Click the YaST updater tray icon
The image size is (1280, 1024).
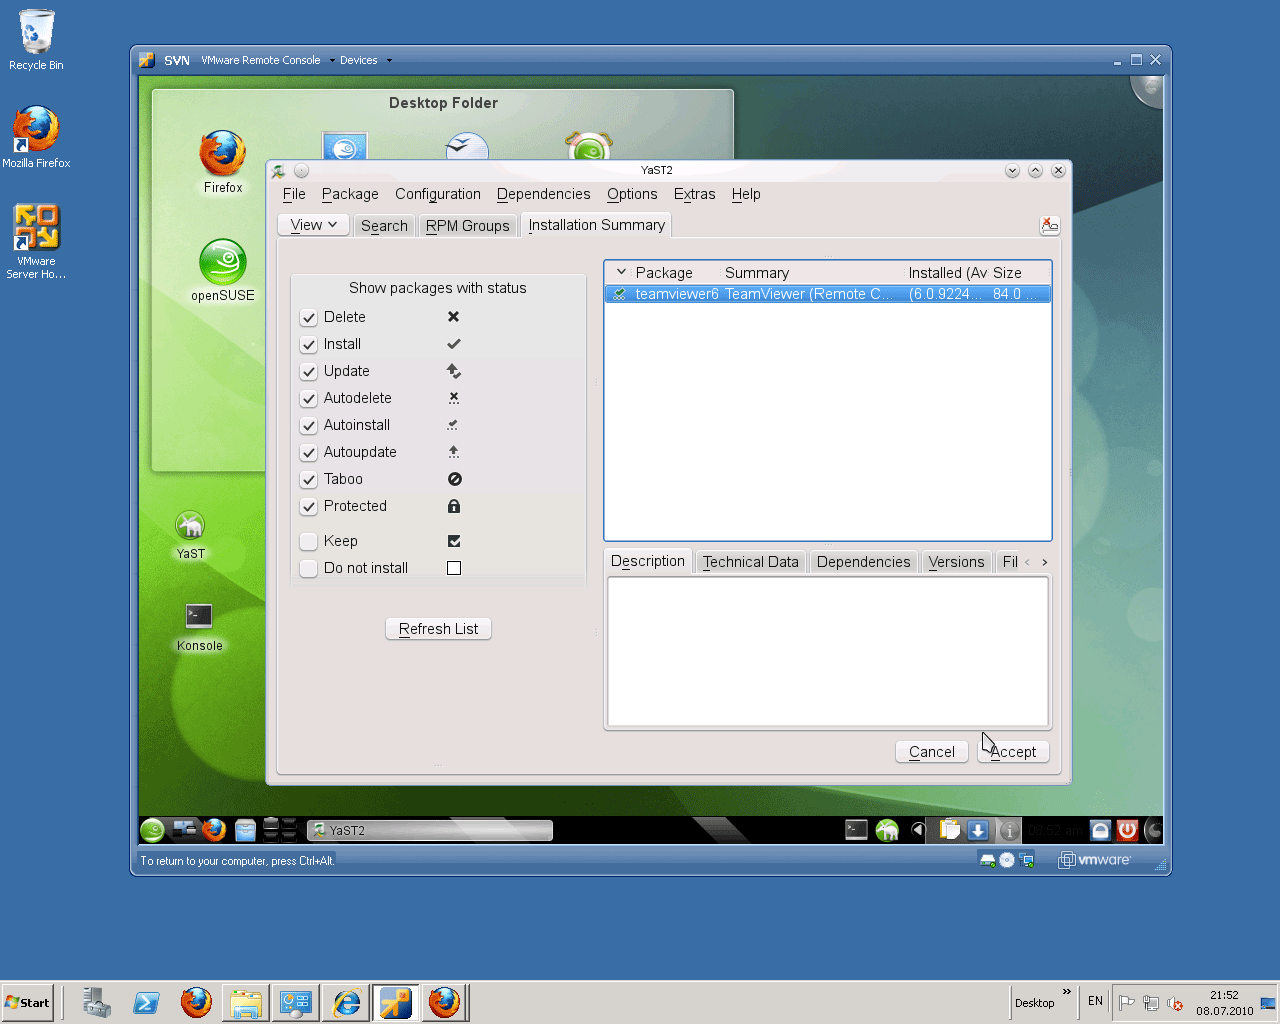[x=887, y=830]
